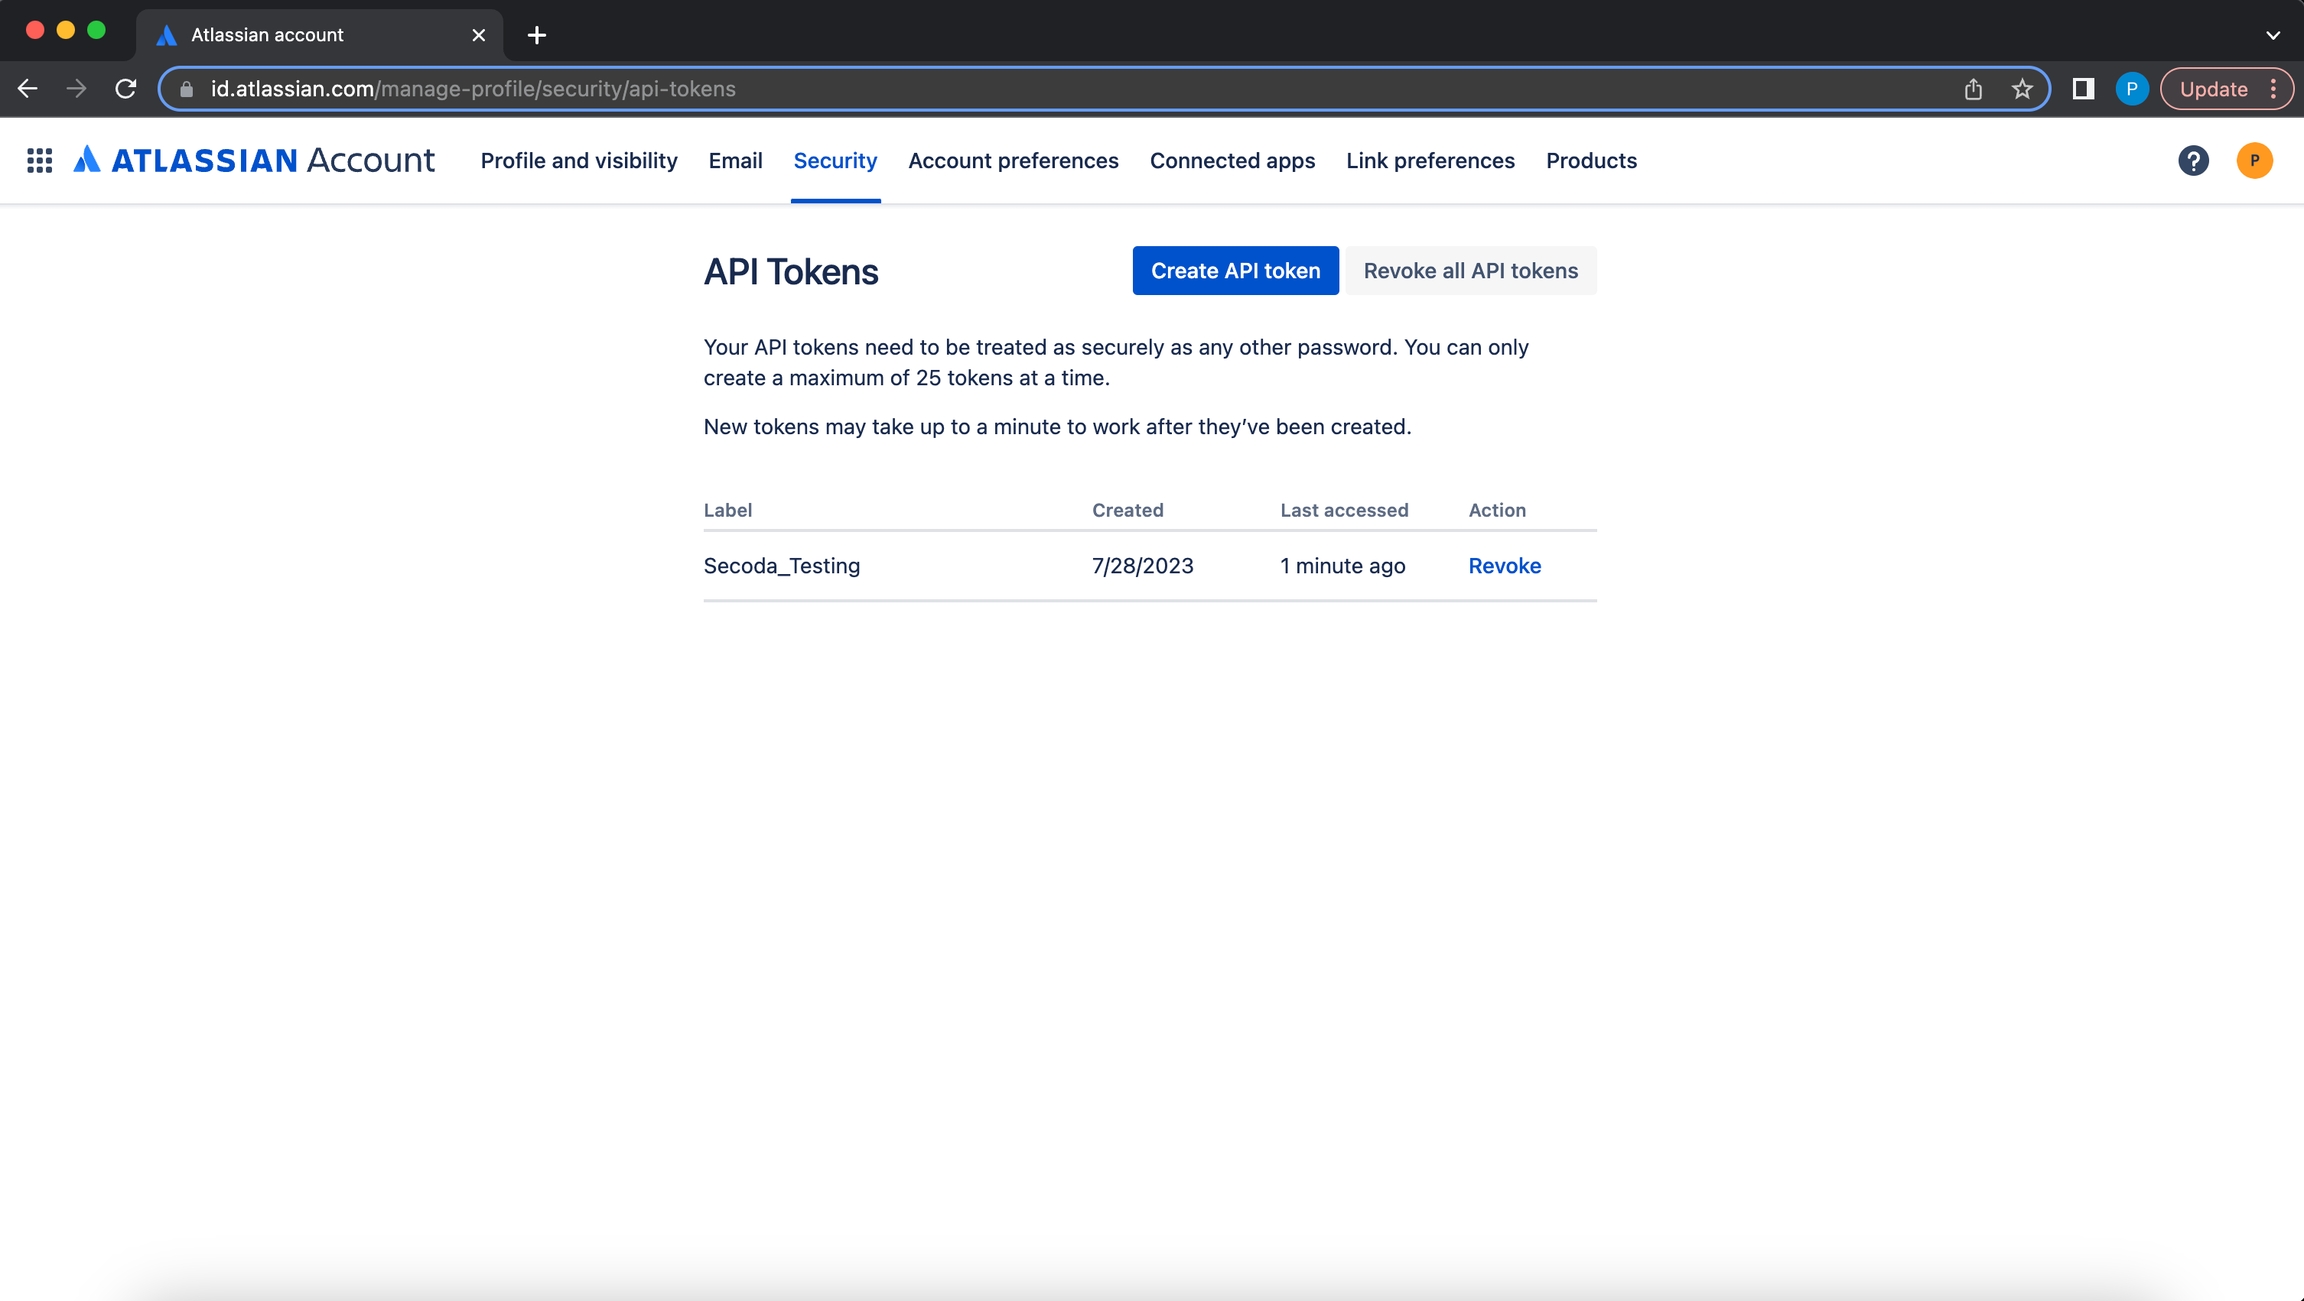Screen dimensions: 2304x1301
Task: Click the API Tokens heading
Action: pyautogui.click(x=790, y=272)
